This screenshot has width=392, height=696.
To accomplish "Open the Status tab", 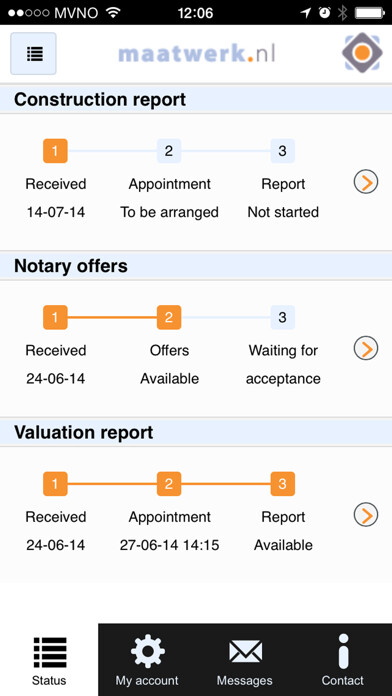I will click(x=49, y=660).
